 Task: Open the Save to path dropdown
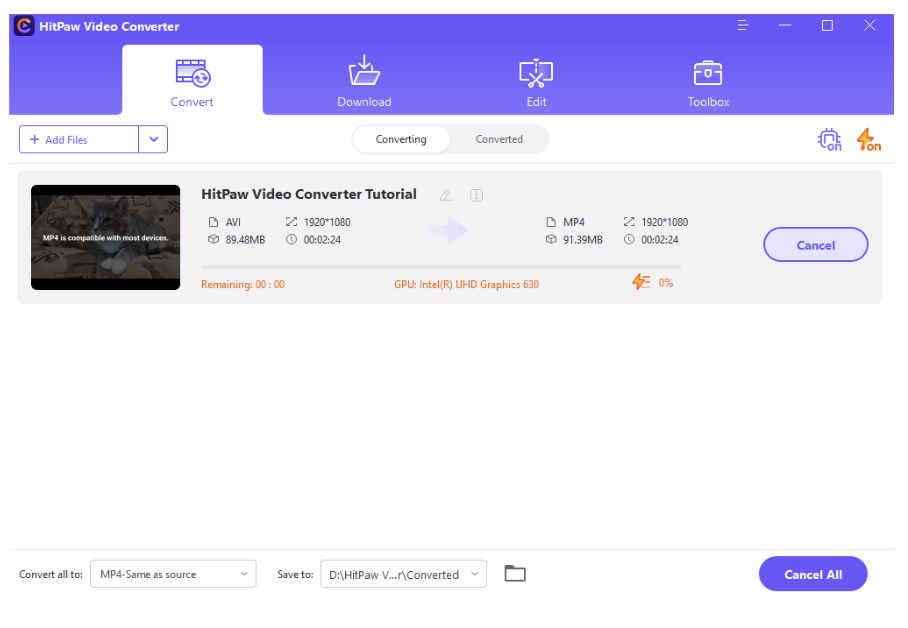404,574
